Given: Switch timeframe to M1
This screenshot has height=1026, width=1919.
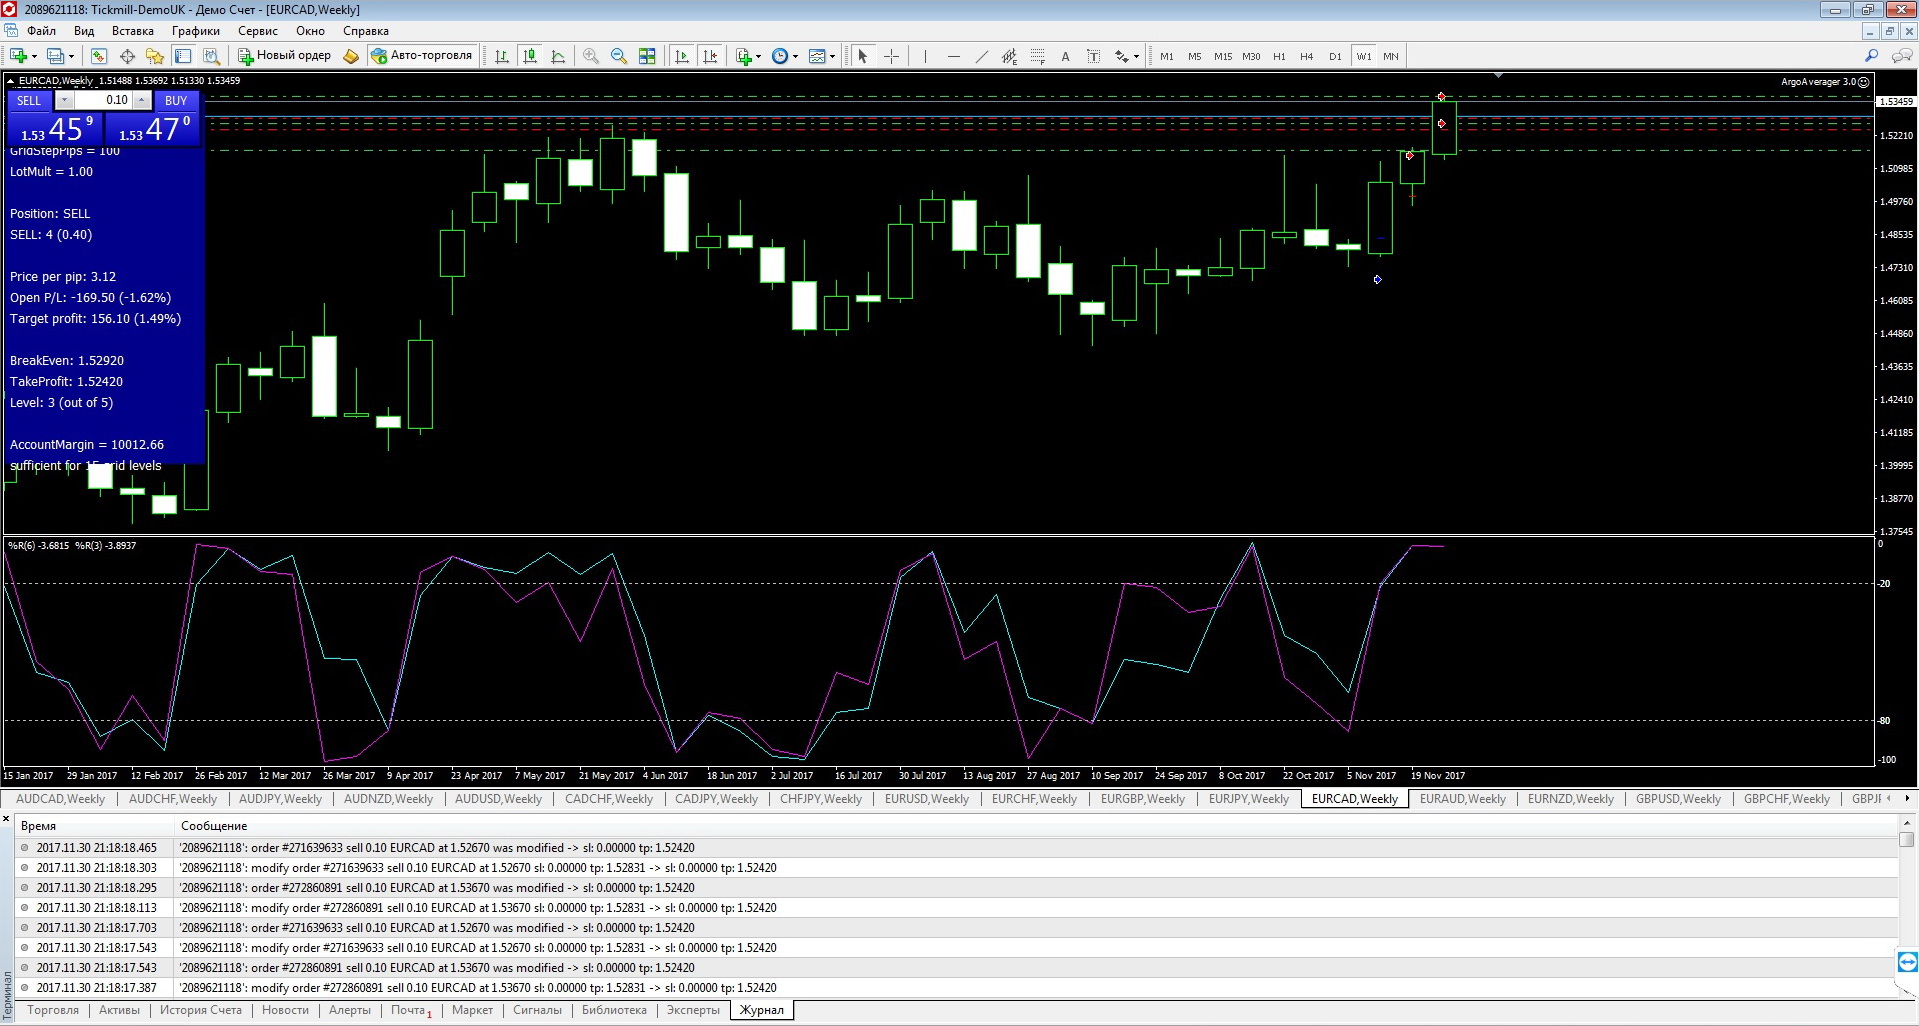Looking at the screenshot, I should (x=1167, y=56).
